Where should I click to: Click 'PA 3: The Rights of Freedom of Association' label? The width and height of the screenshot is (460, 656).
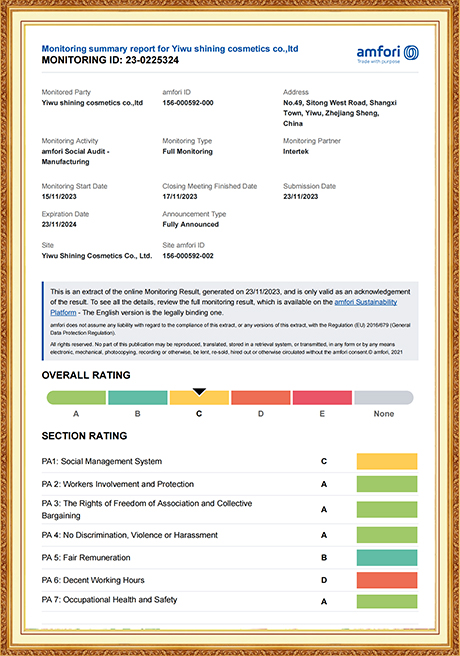click(x=146, y=510)
